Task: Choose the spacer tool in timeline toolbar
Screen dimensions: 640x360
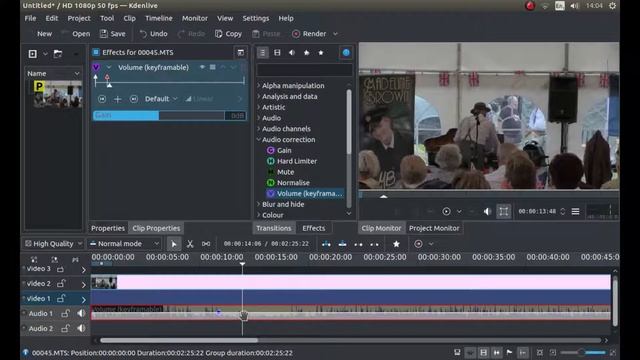Action: pyautogui.click(x=206, y=244)
